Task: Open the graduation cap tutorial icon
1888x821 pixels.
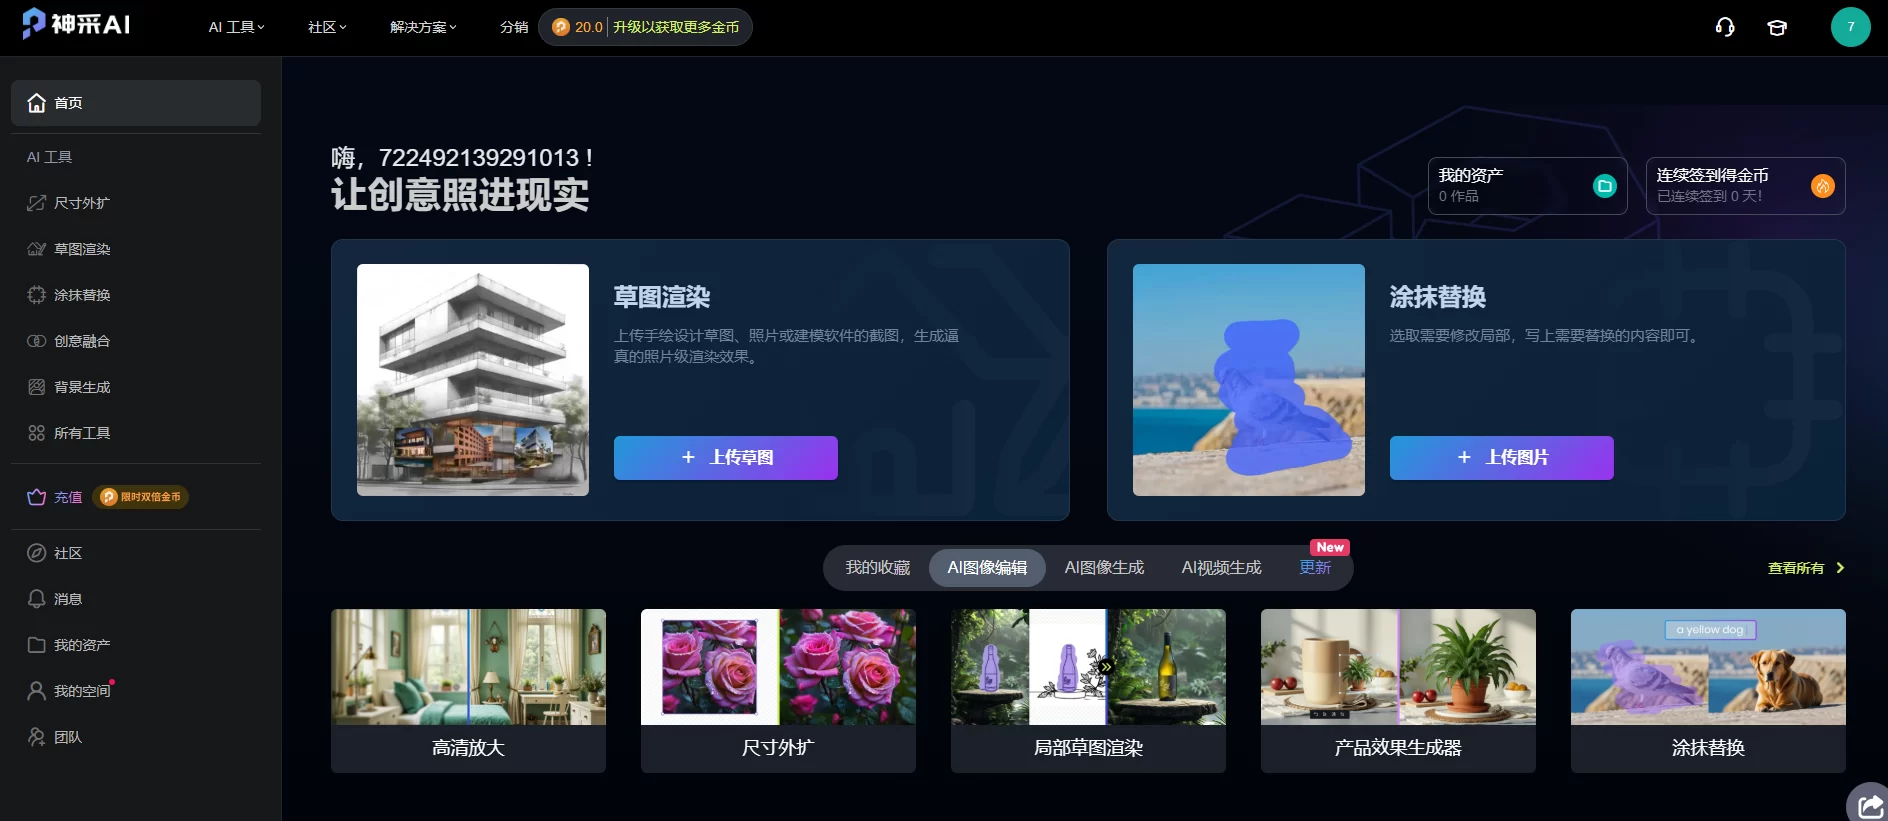Action: click(1777, 27)
